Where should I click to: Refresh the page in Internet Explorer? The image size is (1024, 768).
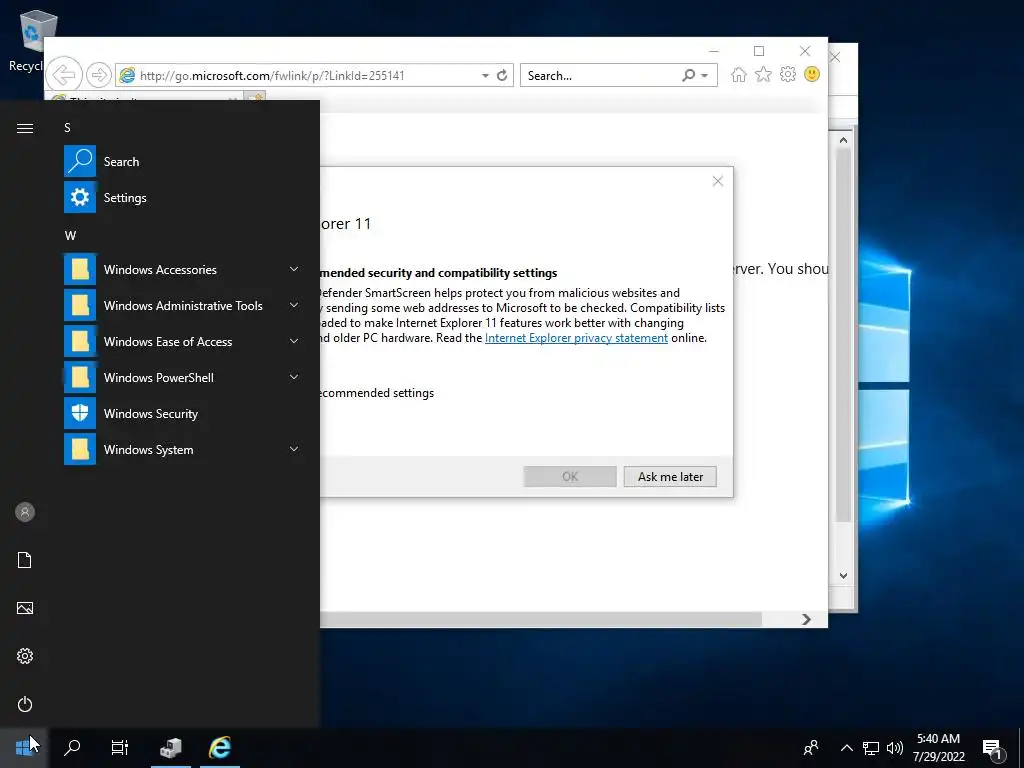click(x=502, y=76)
